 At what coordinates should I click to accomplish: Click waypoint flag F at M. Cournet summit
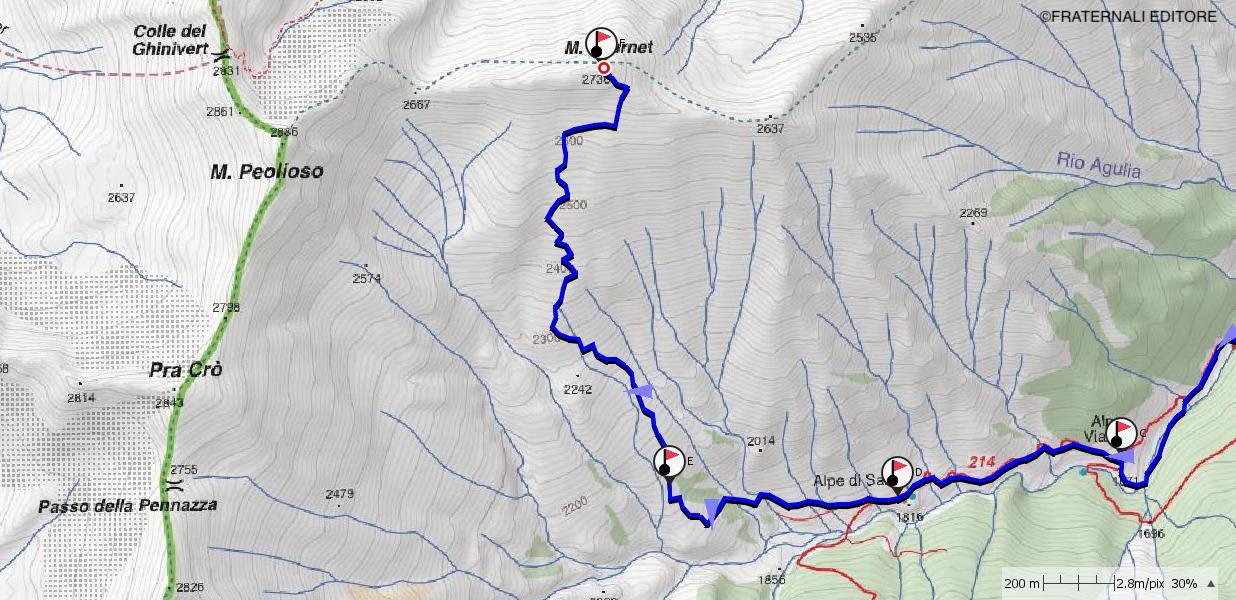pyautogui.click(x=601, y=43)
